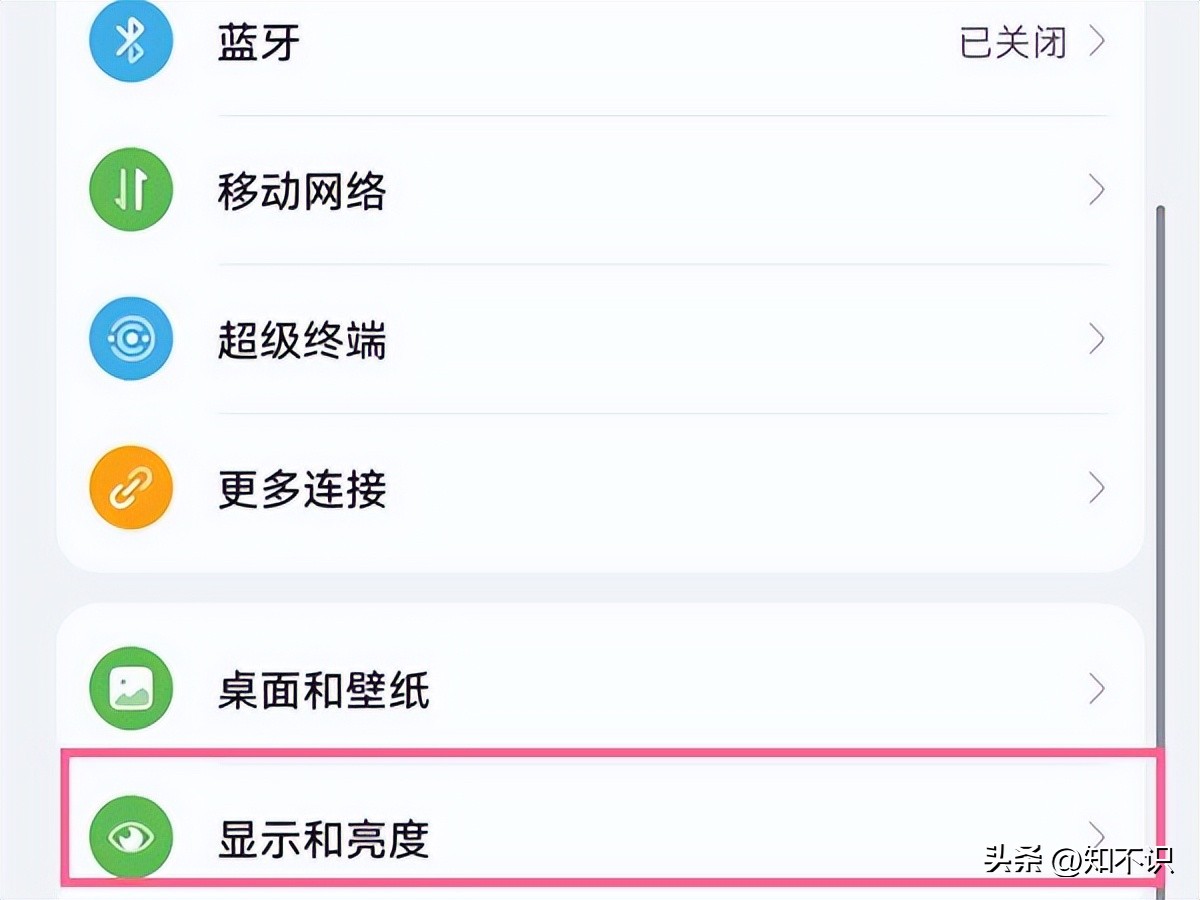
Task: Expand the Bluetooth row chevron arrow
Action: [1097, 42]
